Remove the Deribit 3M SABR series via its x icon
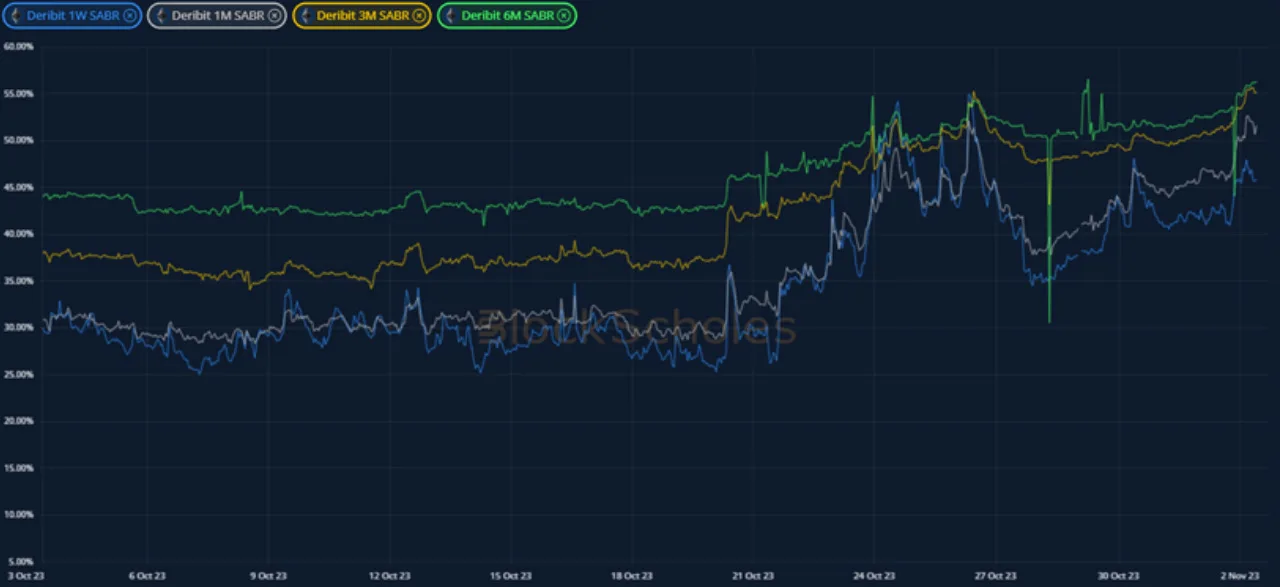 tap(419, 15)
